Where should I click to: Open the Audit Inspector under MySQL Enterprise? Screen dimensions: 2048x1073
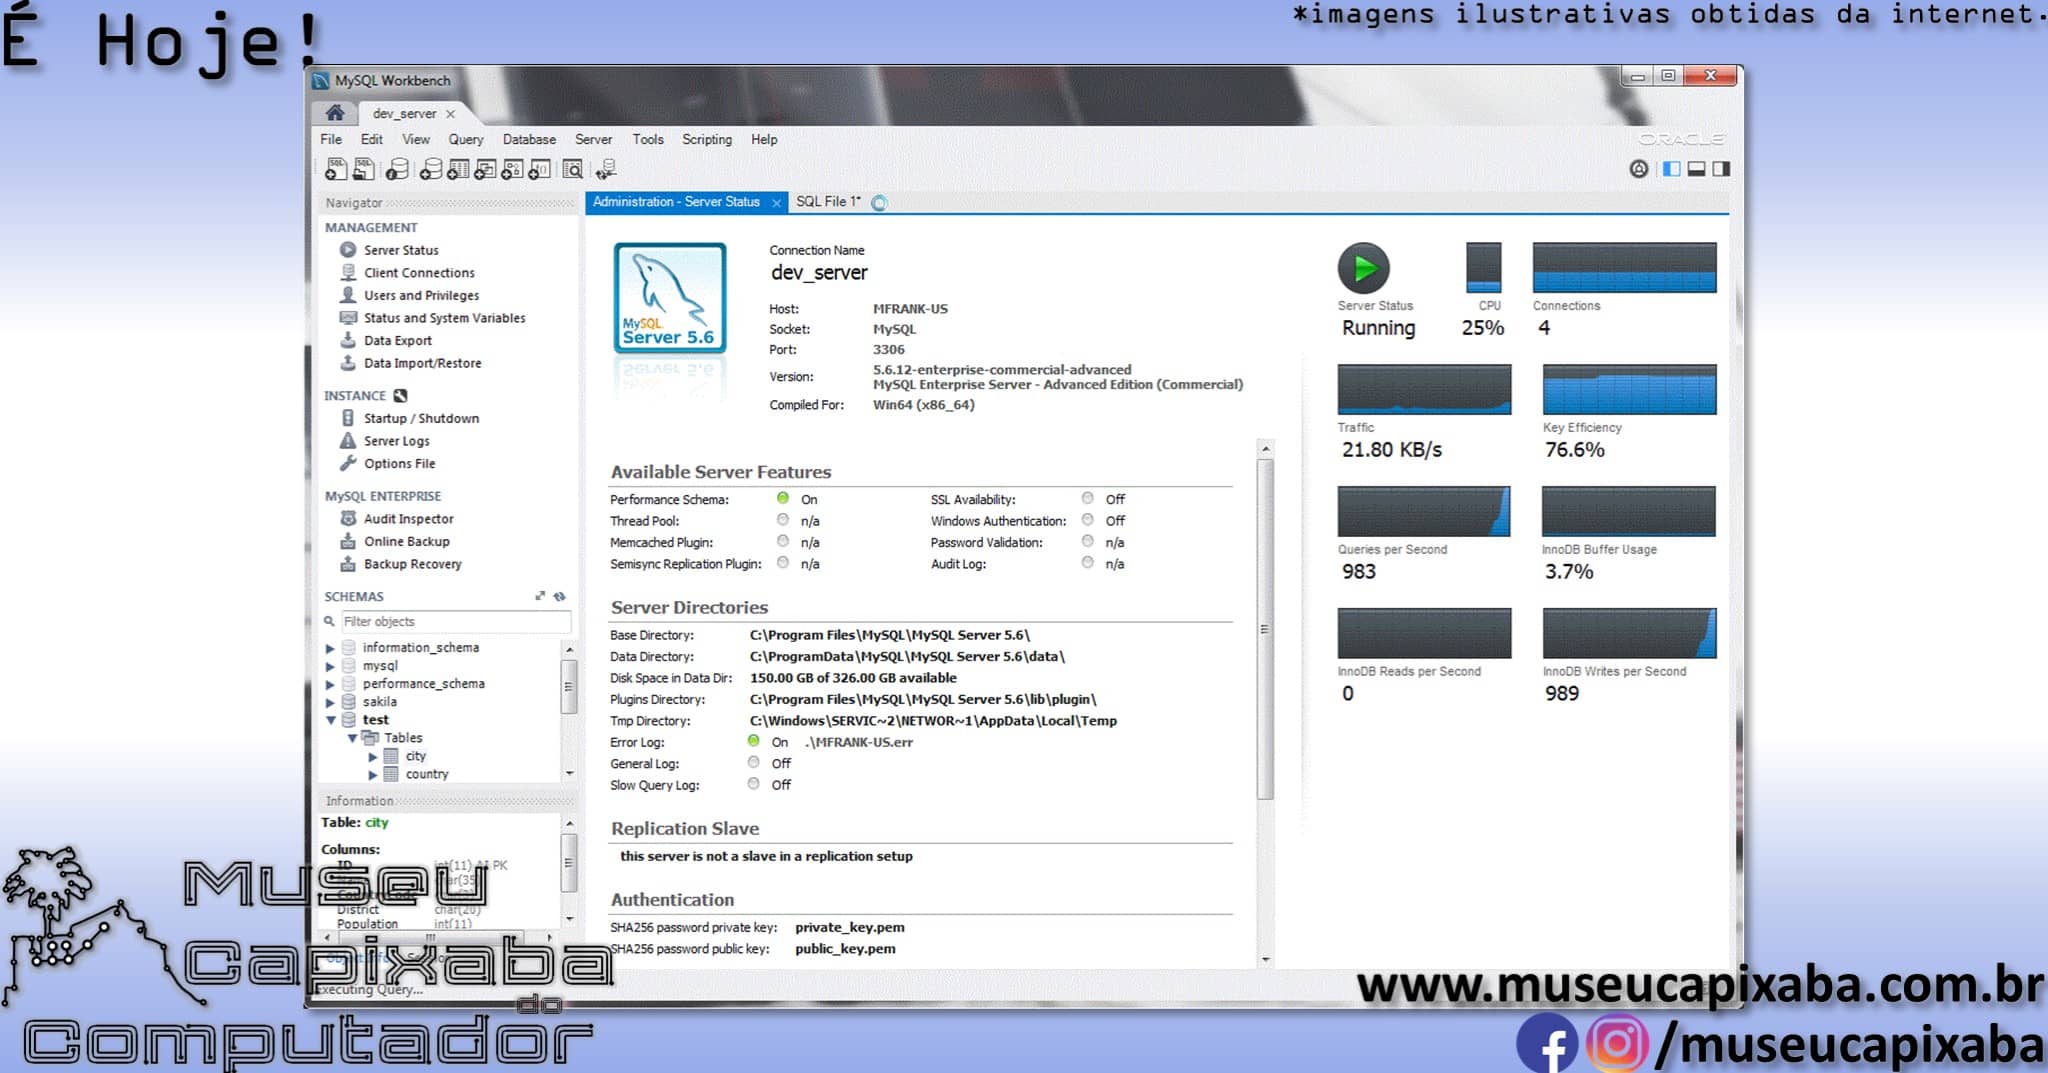tap(408, 518)
